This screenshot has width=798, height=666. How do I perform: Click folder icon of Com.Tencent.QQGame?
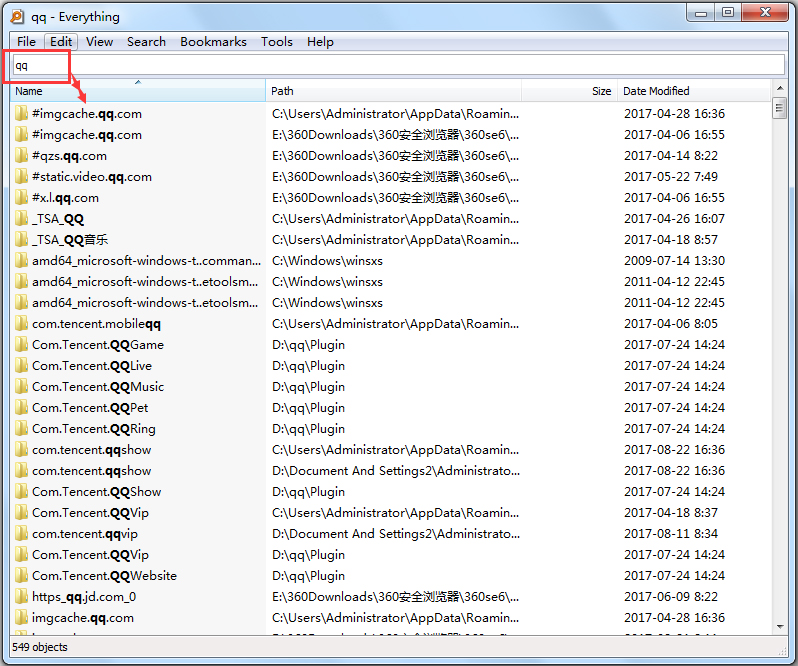[x=21, y=344]
